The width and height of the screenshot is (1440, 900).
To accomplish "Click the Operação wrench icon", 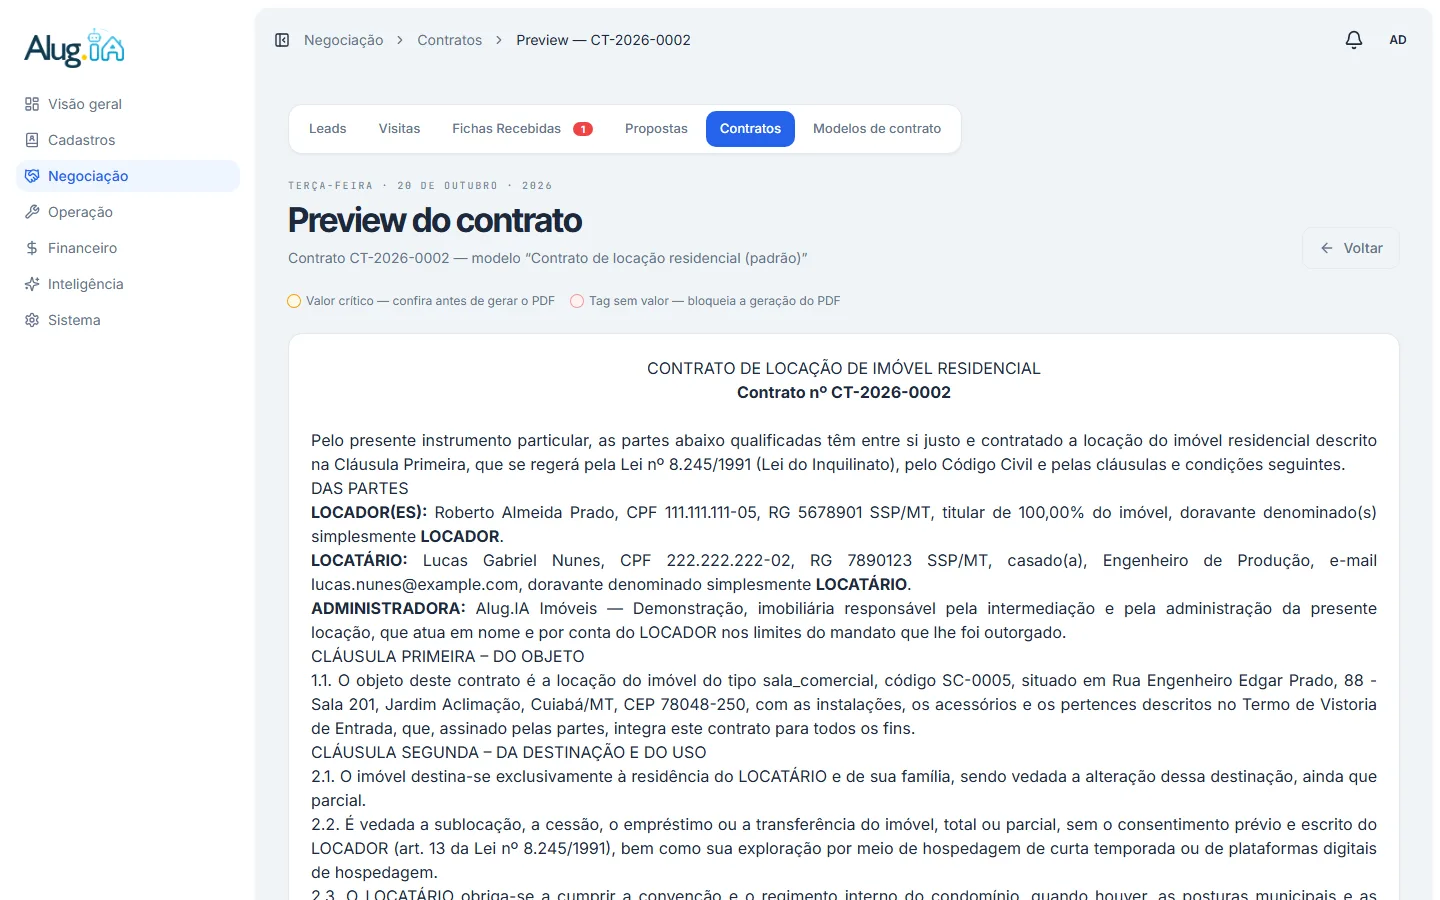I will [x=32, y=212].
